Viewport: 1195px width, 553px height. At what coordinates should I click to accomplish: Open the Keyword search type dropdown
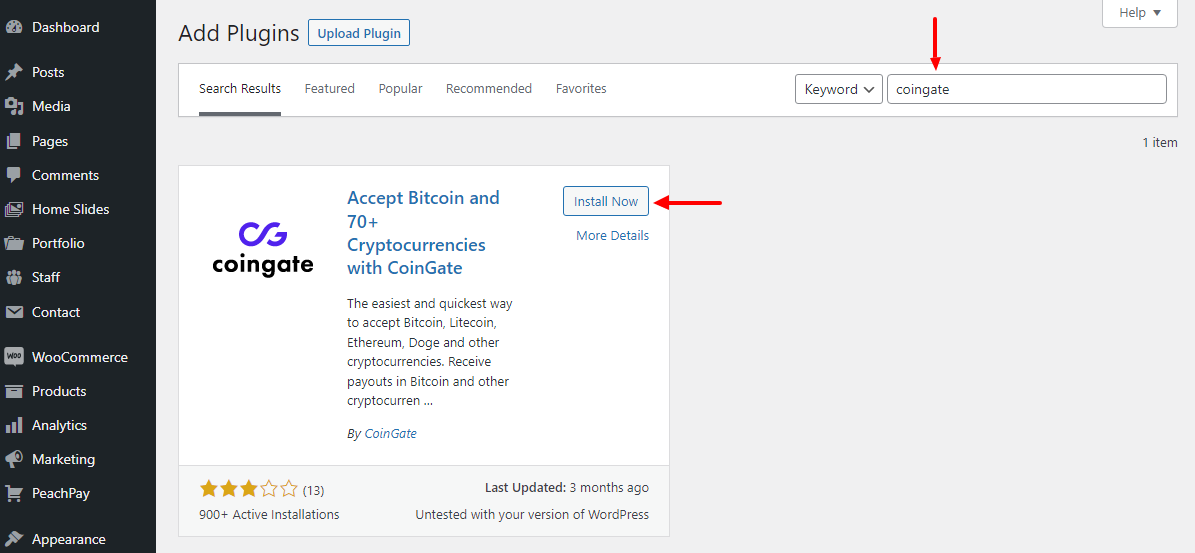tap(838, 89)
